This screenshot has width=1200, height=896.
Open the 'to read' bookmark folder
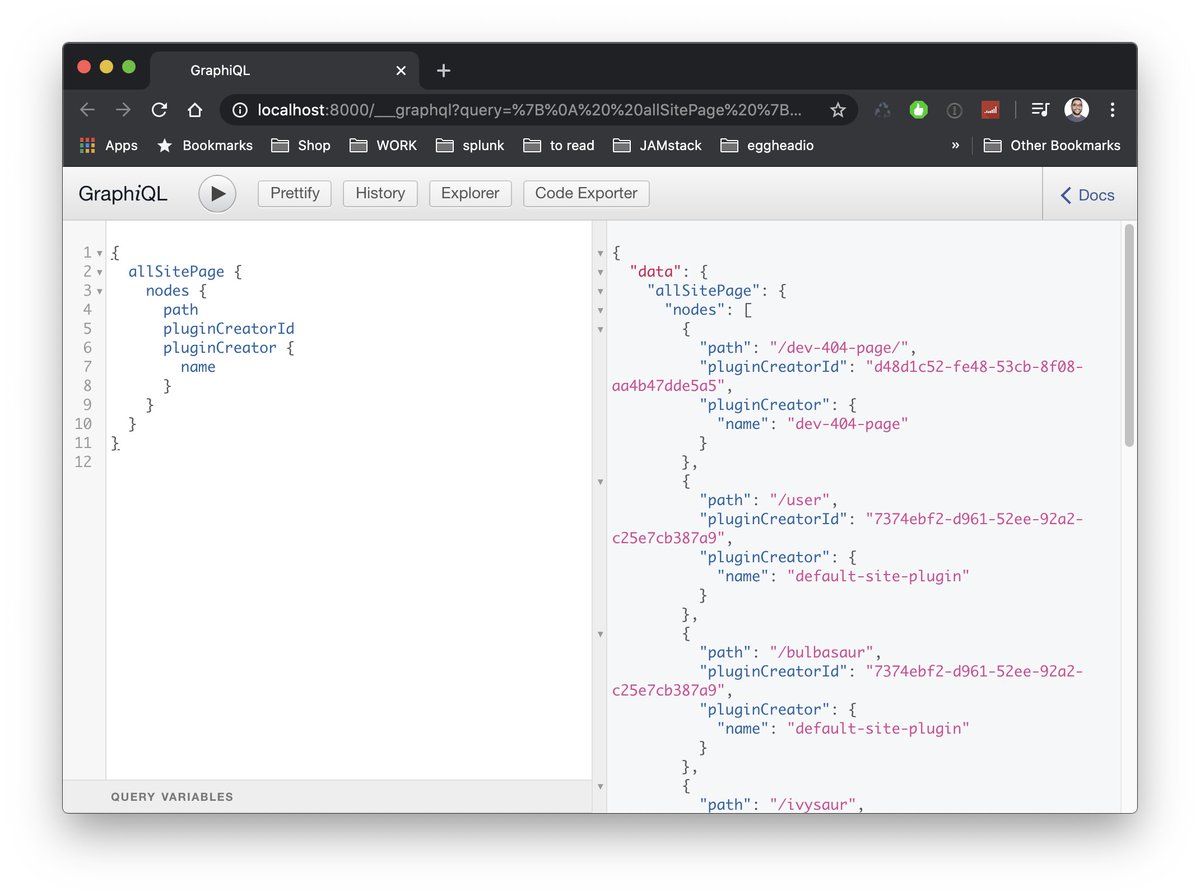click(558, 145)
